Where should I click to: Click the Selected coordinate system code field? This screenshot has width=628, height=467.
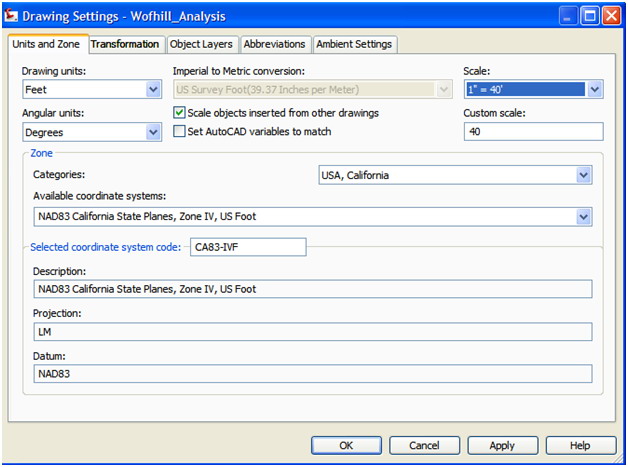click(x=248, y=247)
